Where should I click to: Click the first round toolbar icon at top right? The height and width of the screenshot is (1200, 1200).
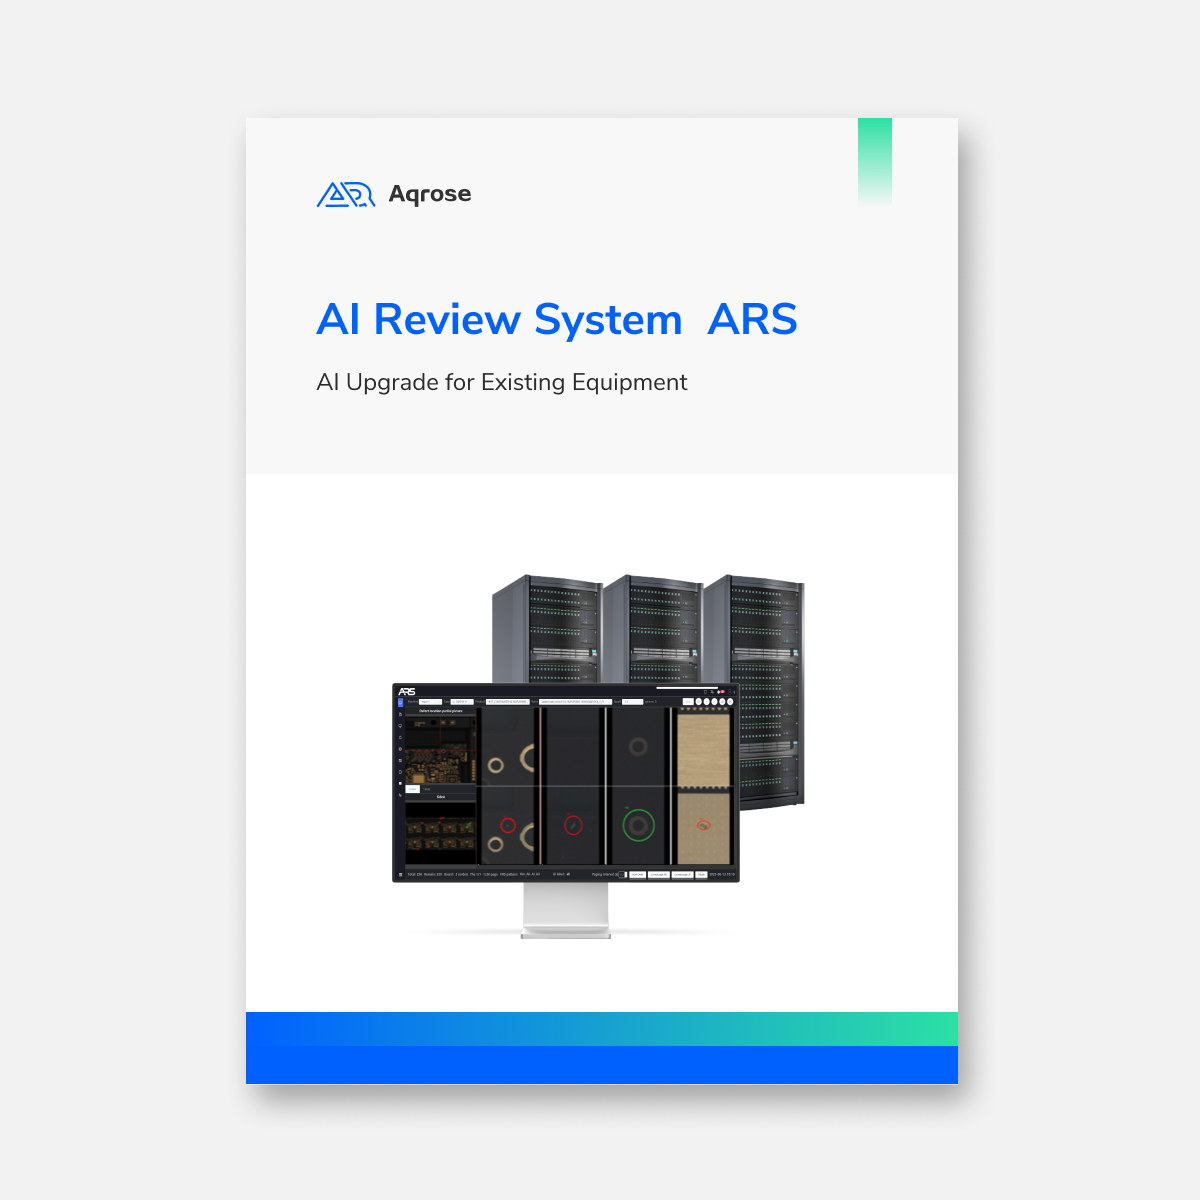click(698, 702)
